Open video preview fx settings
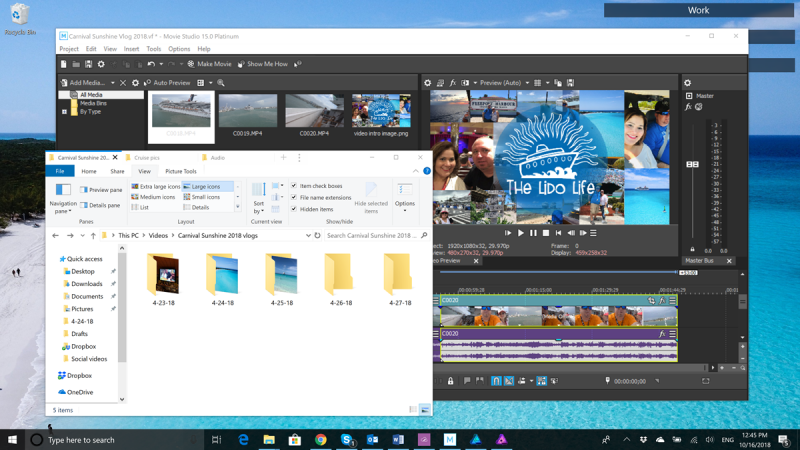 [x=453, y=82]
